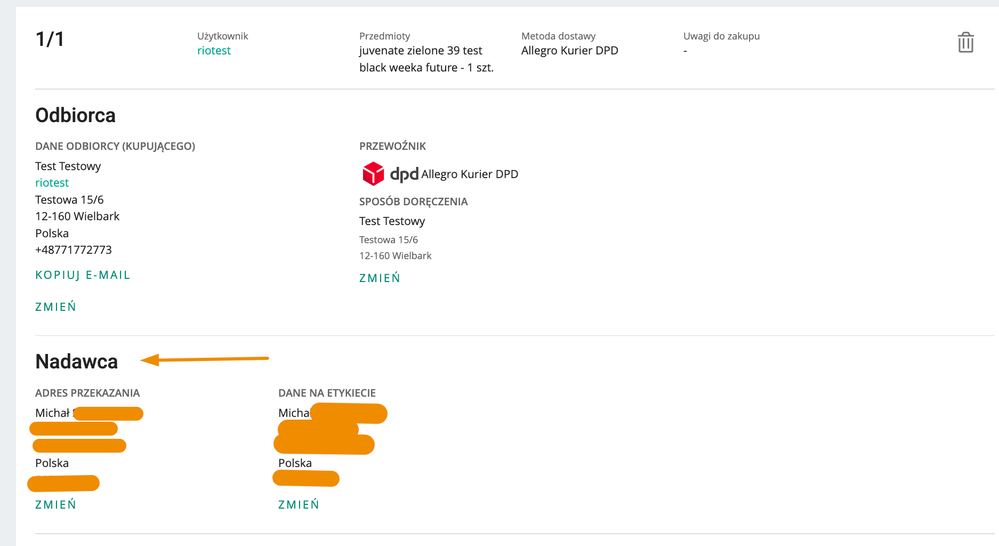Viewport: 999px width, 546px height.
Task: Click Polska in the Dane na etykiecie column
Action: click(x=295, y=463)
